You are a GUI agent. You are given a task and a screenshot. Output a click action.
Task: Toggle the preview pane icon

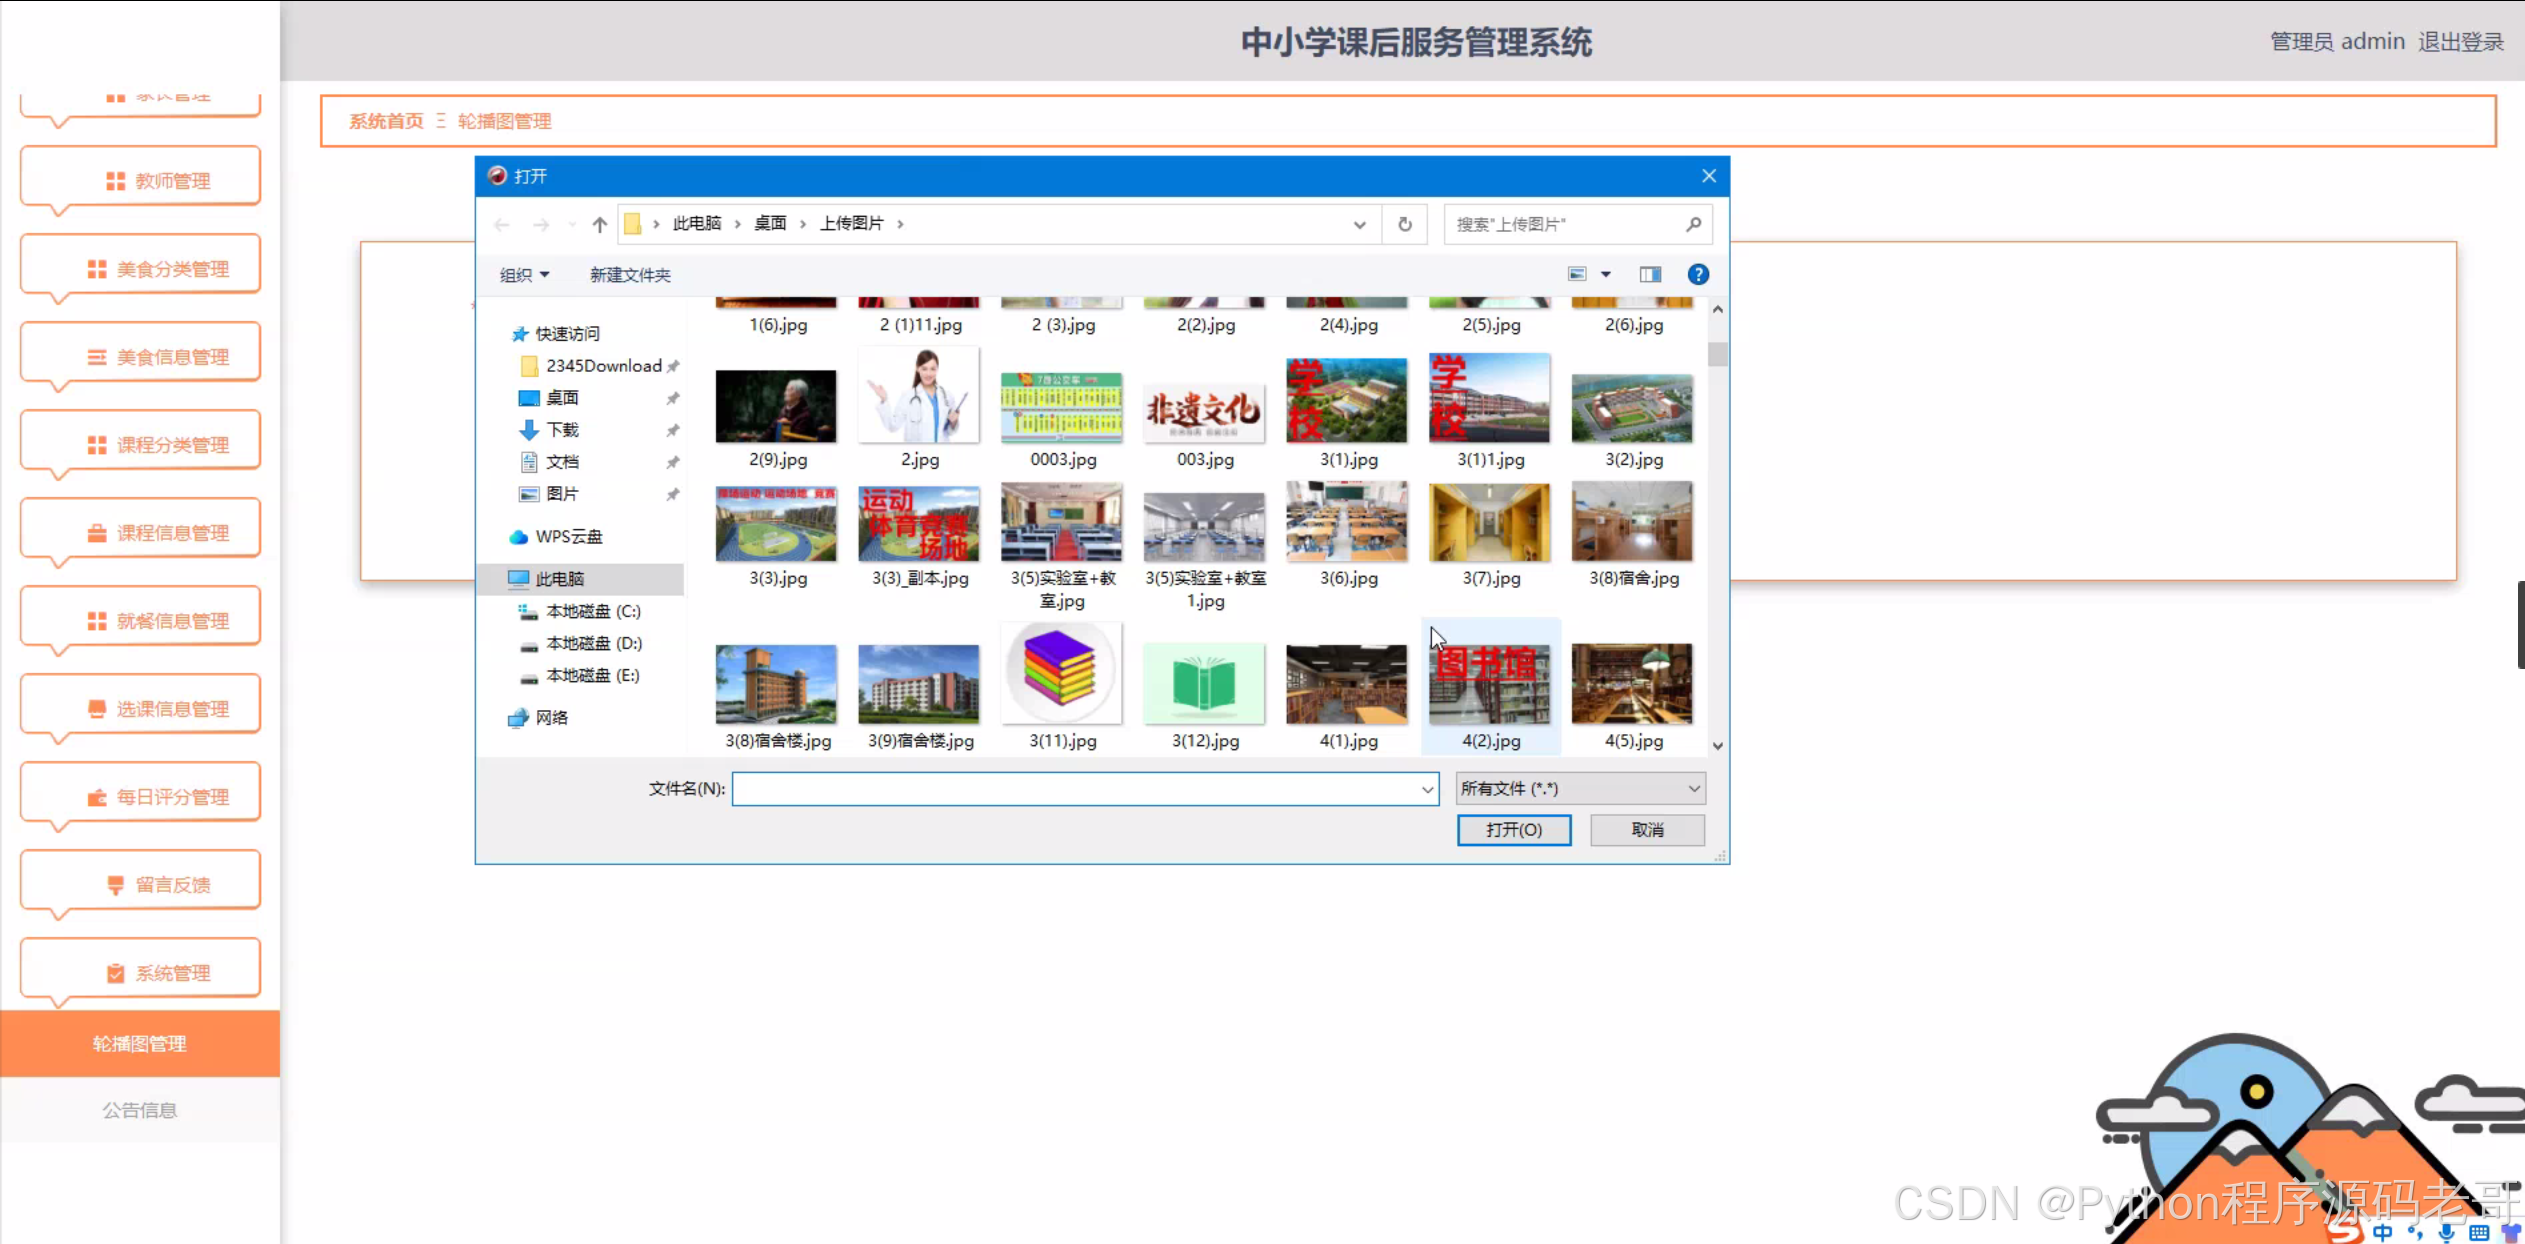pos(1649,274)
